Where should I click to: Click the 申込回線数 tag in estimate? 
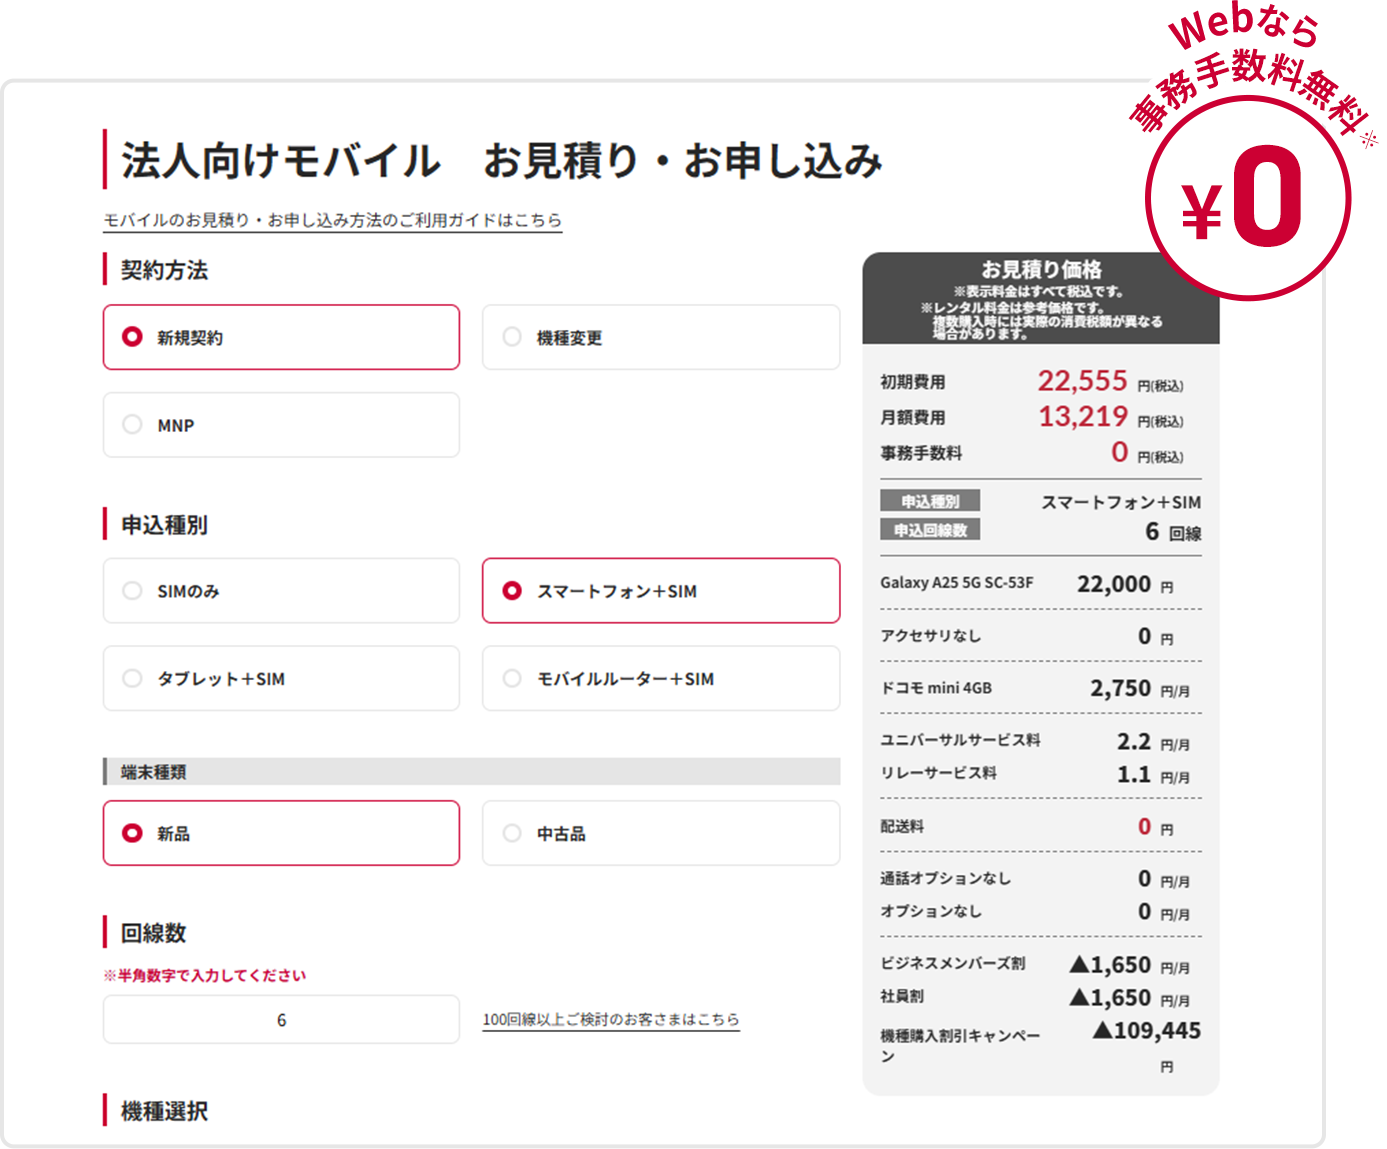point(930,530)
